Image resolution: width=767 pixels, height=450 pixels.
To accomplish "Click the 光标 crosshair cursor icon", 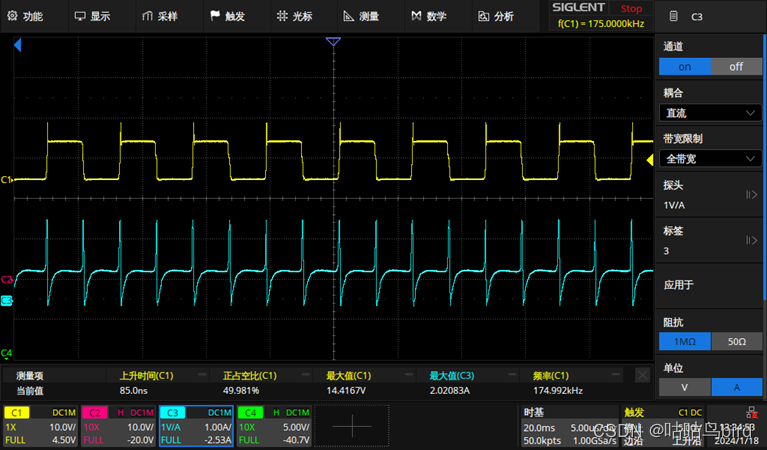I will 282,16.
